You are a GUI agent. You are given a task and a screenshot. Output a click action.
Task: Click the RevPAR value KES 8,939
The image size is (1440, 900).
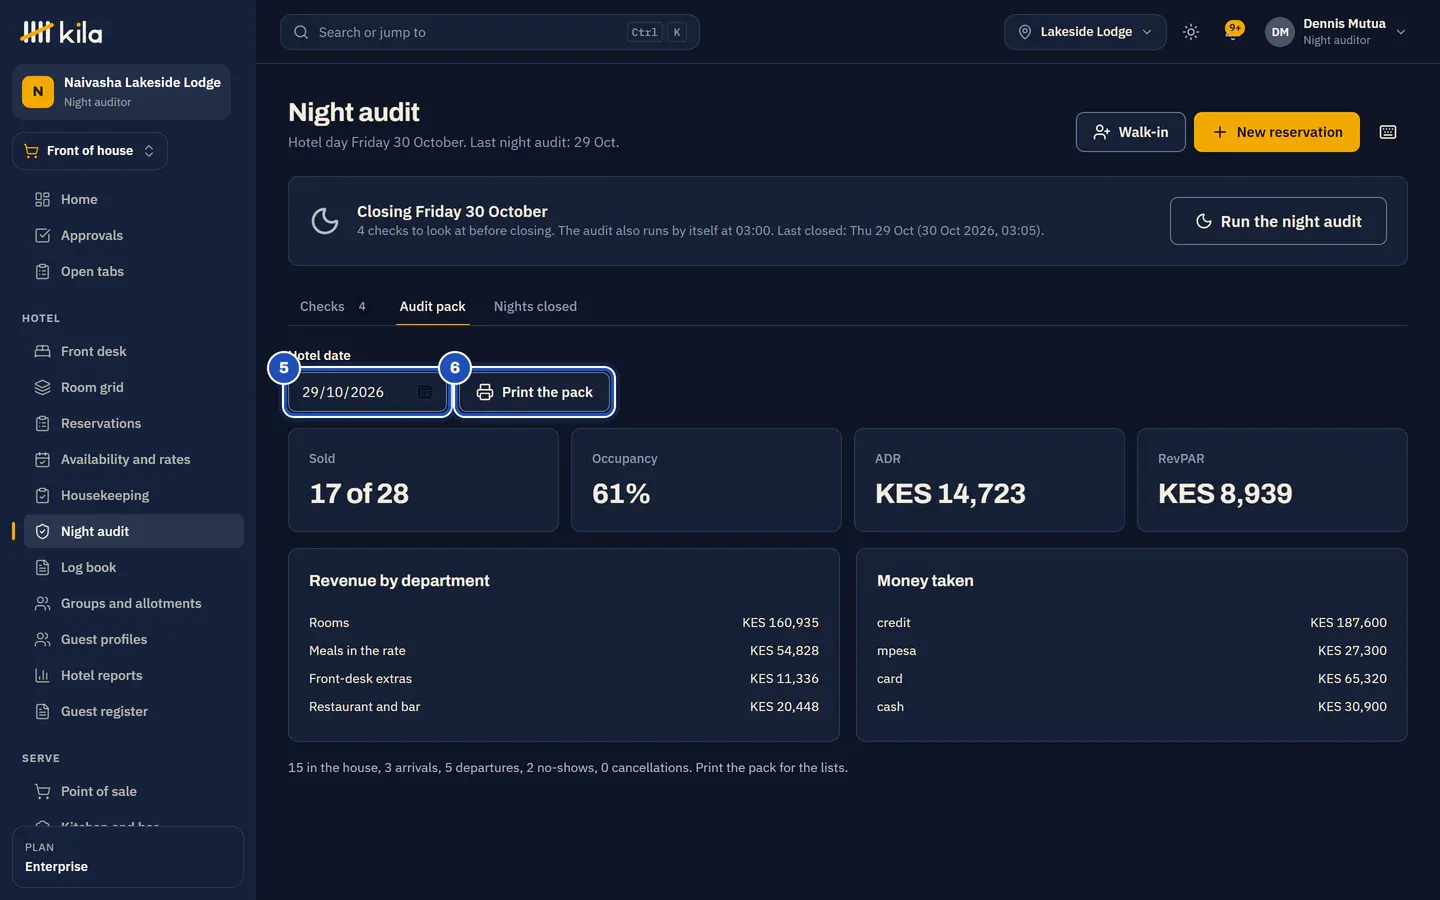[1225, 494]
